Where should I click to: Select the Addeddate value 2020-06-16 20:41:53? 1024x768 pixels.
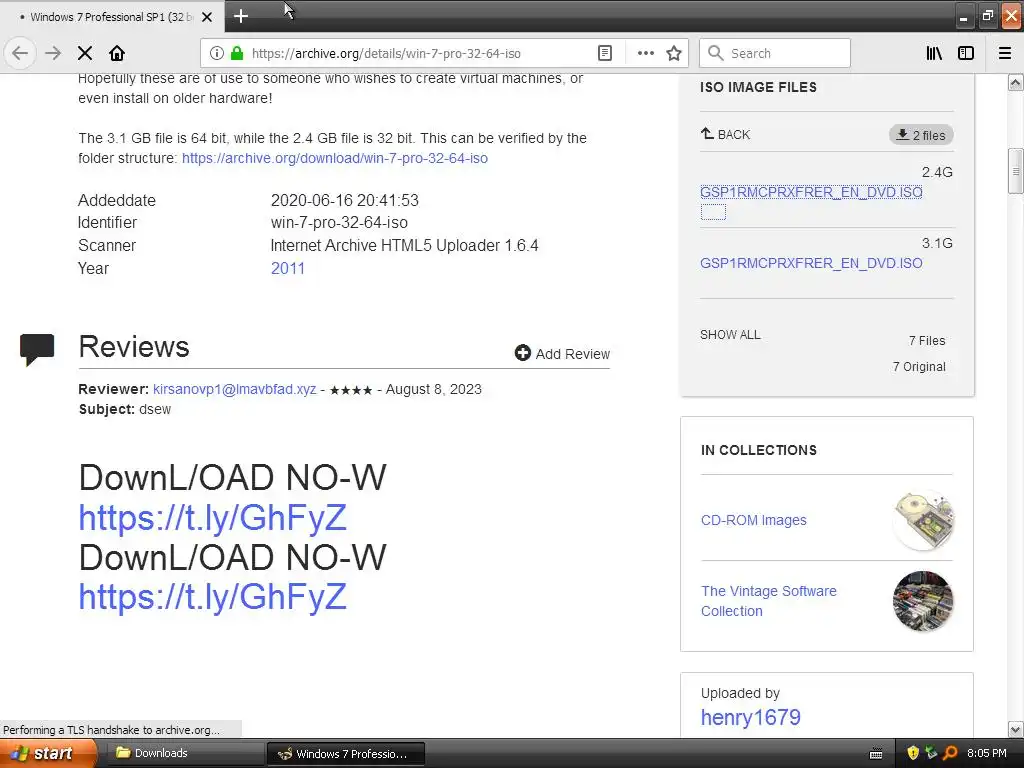345,200
